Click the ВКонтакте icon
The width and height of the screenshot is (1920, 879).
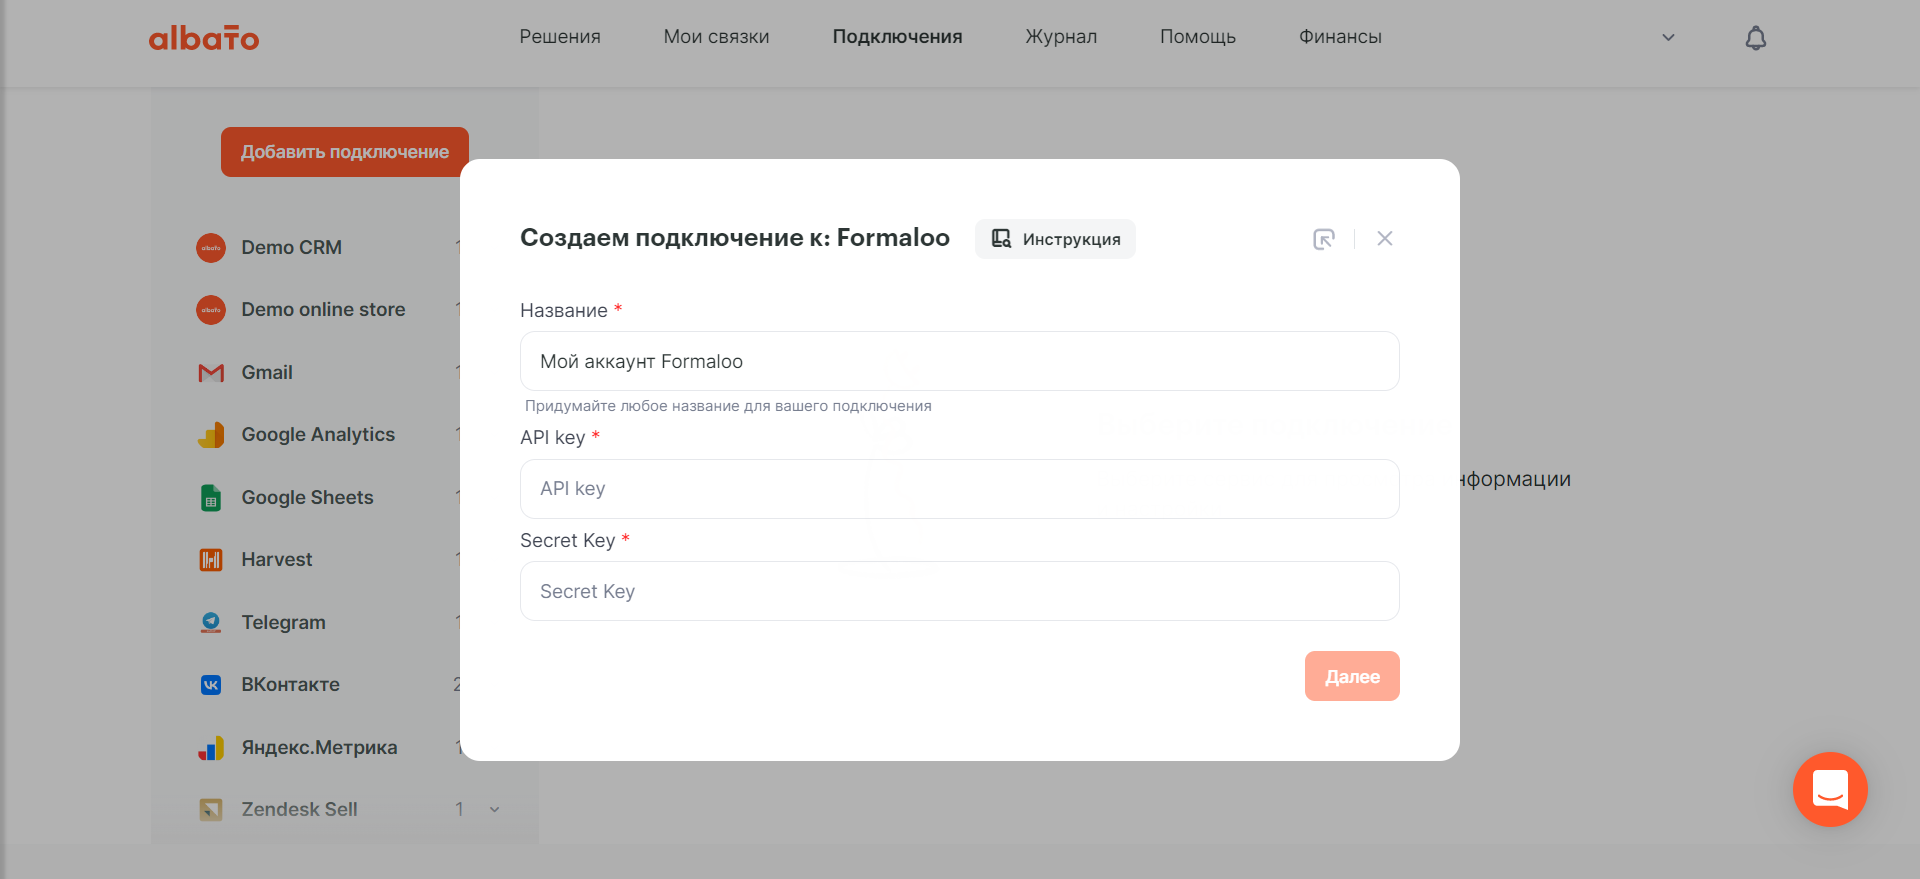point(211,685)
